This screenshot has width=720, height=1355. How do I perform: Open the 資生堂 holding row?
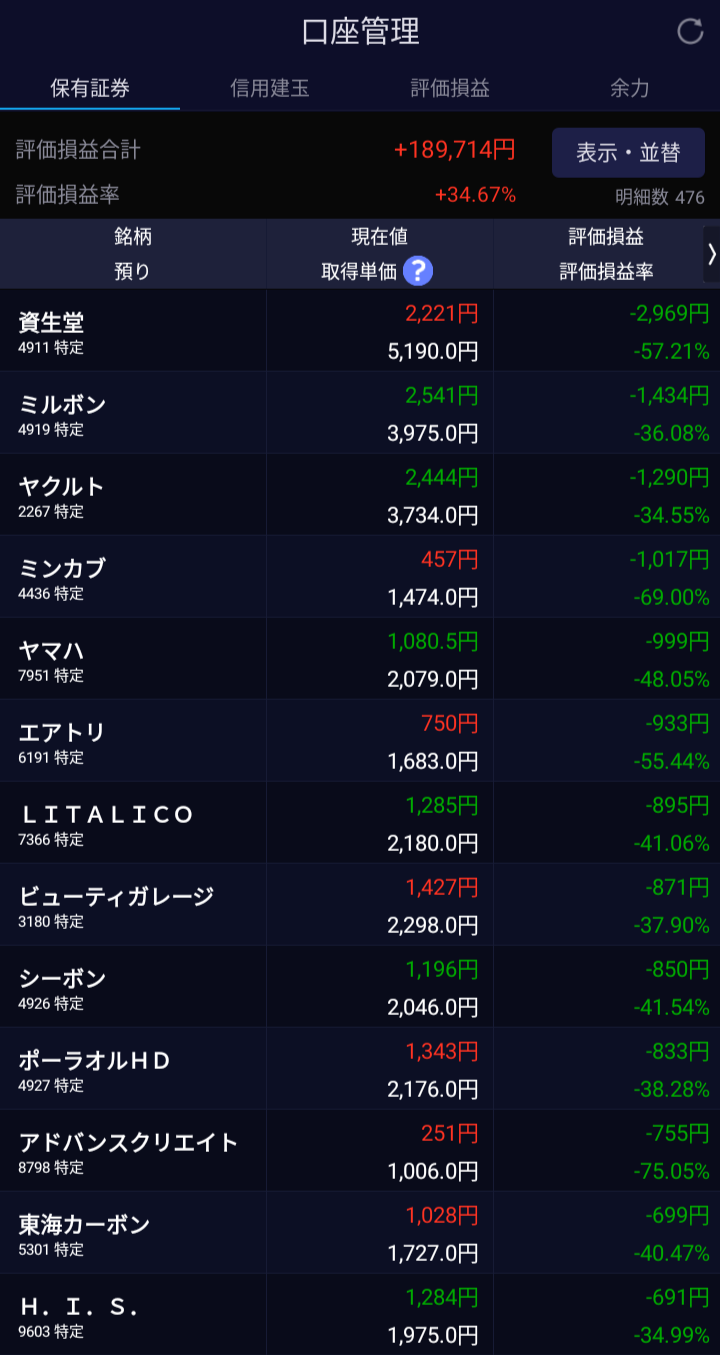click(x=360, y=331)
